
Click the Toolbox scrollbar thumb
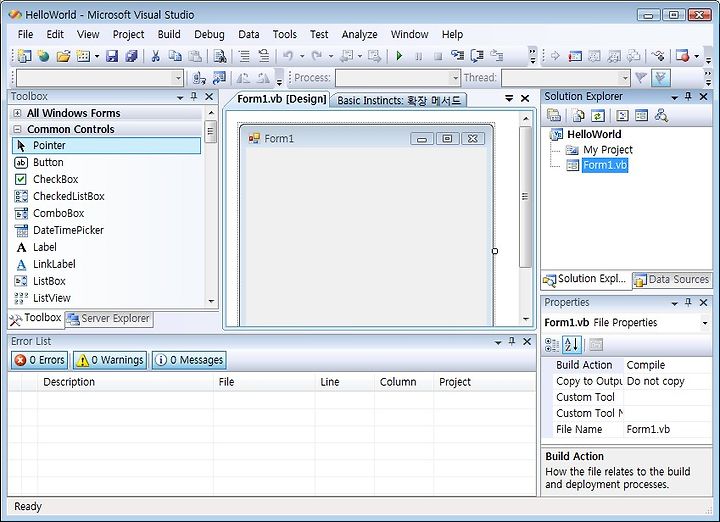[211, 132]
